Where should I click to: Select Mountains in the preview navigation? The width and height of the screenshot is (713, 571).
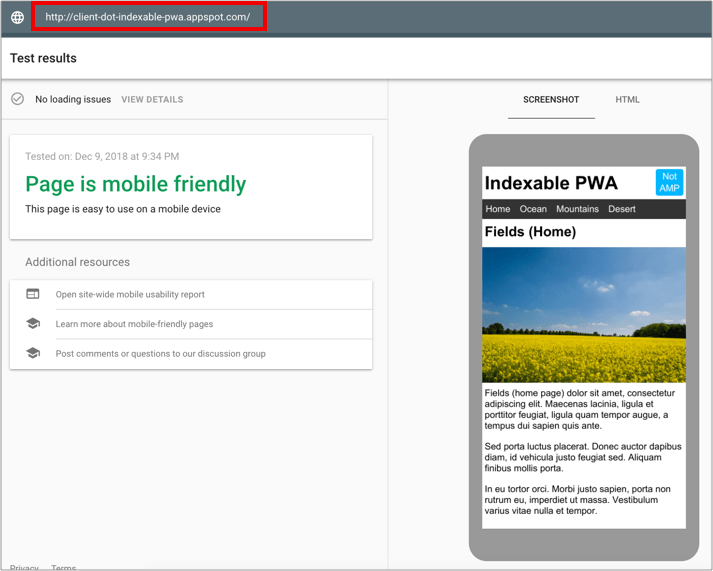(x=577, y=209)
